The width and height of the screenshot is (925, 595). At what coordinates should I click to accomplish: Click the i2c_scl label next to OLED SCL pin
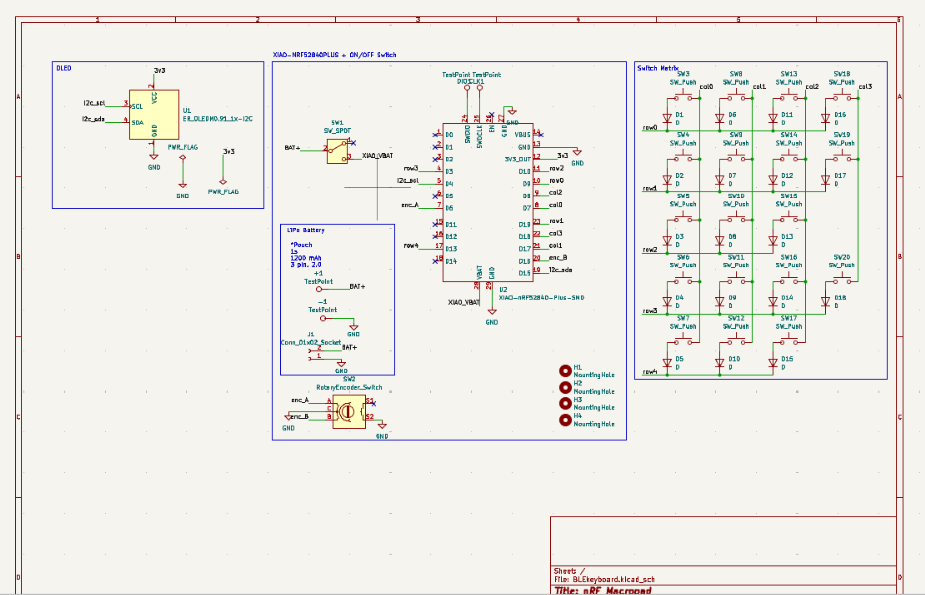tap(94, 103)
